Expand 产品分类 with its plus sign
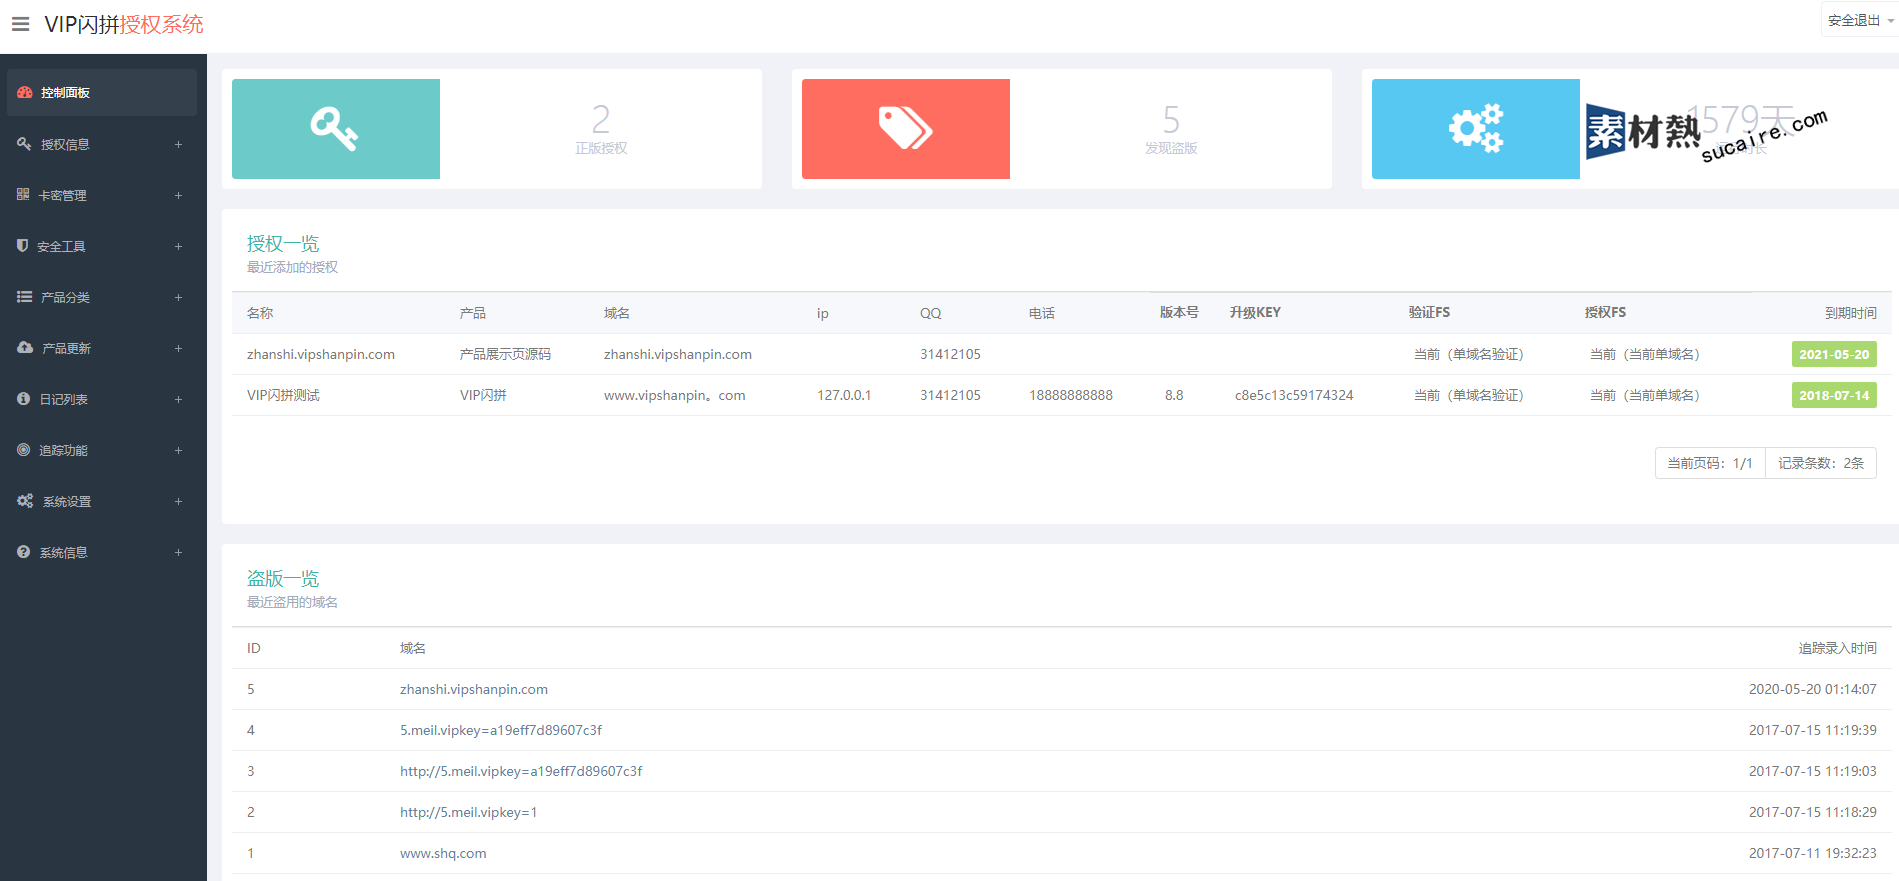This screenshot has width=1899, height=881. click(x=178, y=297)
